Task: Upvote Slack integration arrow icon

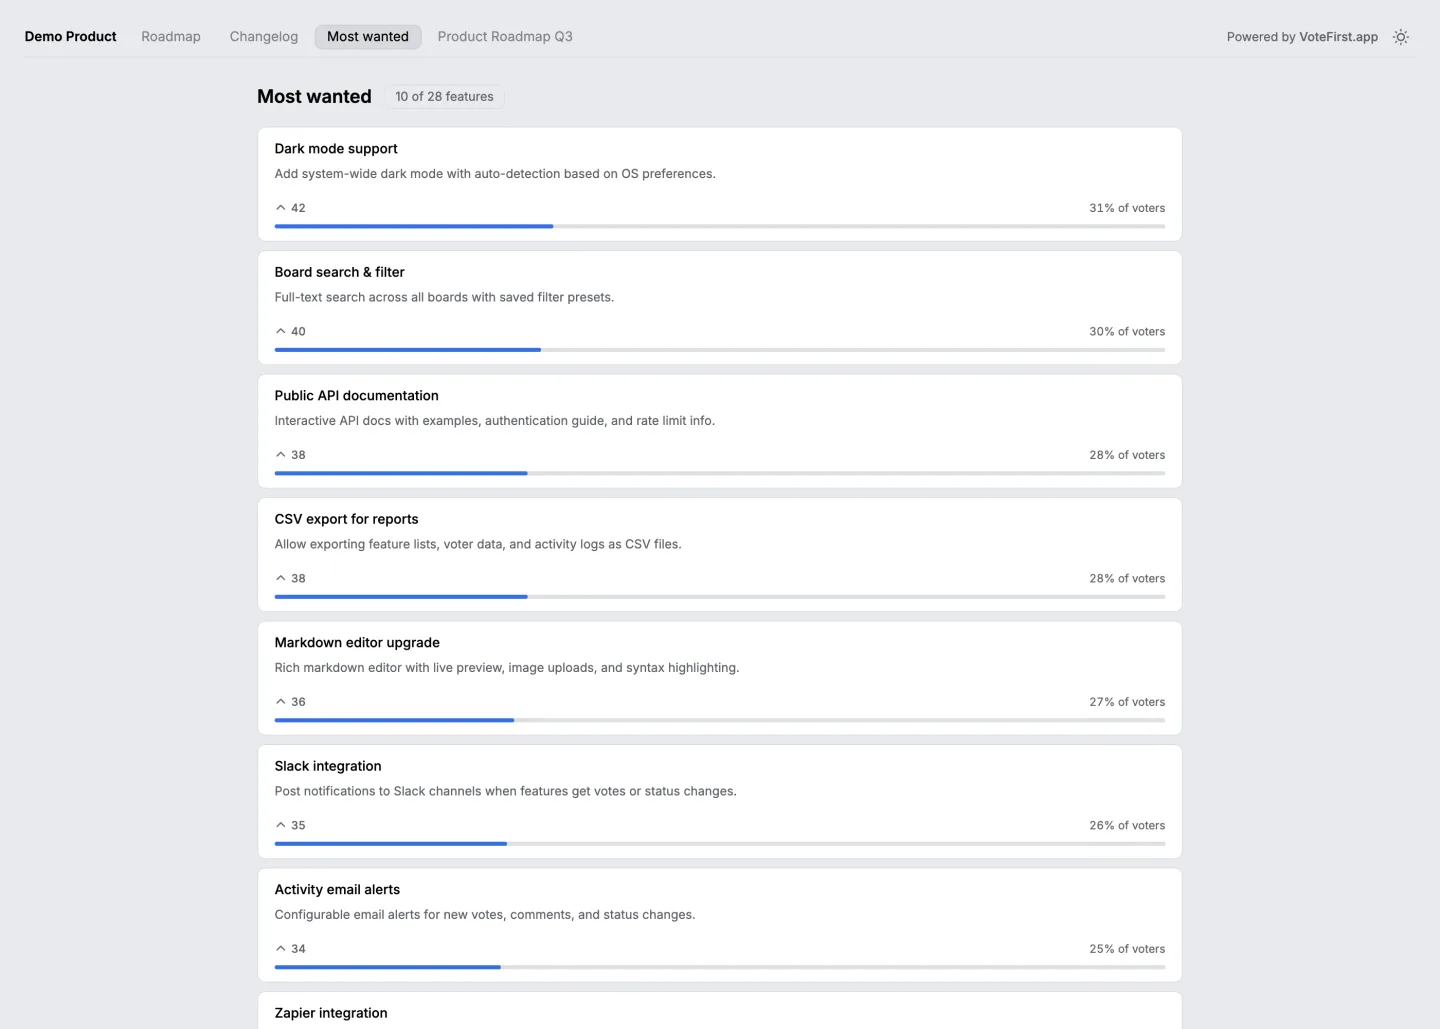Action: click(281, 825)
